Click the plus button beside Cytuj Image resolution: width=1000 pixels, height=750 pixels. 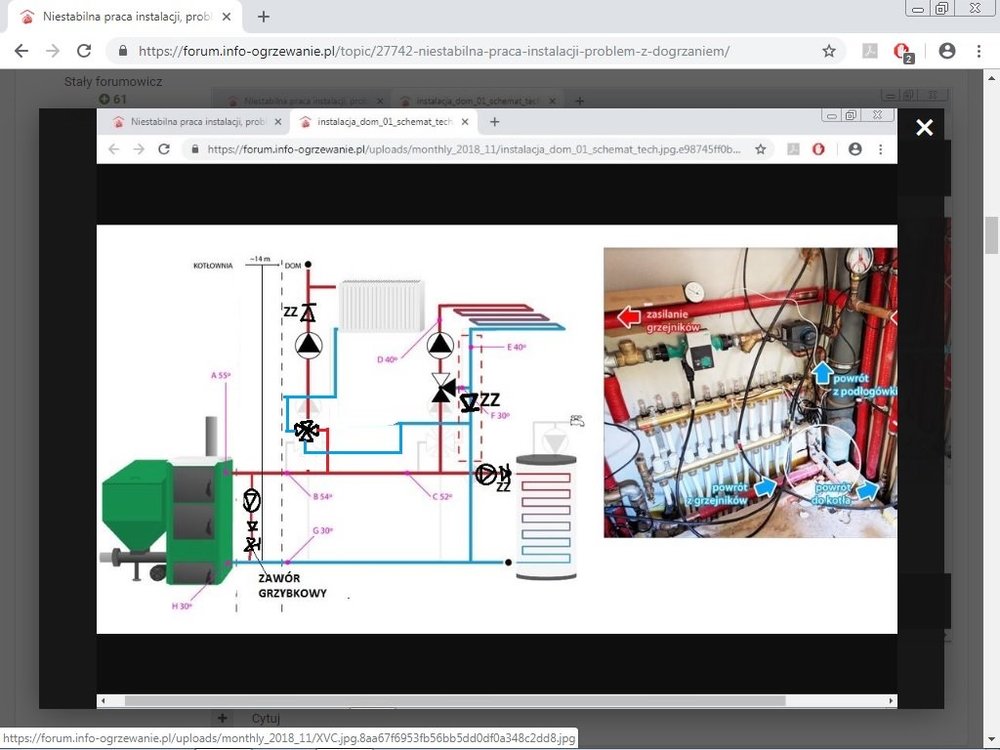(222, 718)
